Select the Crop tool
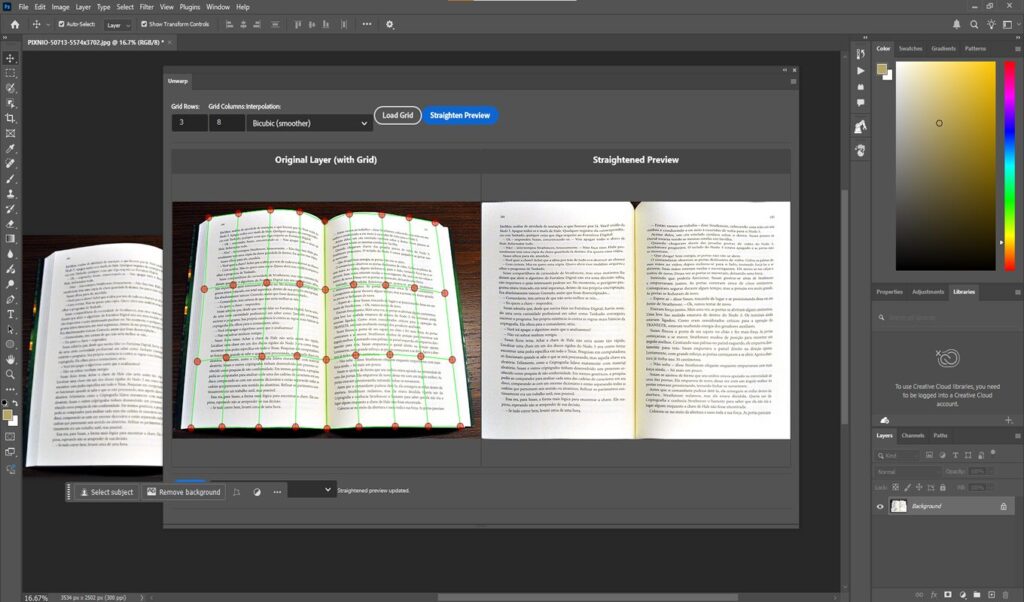1024x602 pixels. pyautogui.click(x=11, y=118)
